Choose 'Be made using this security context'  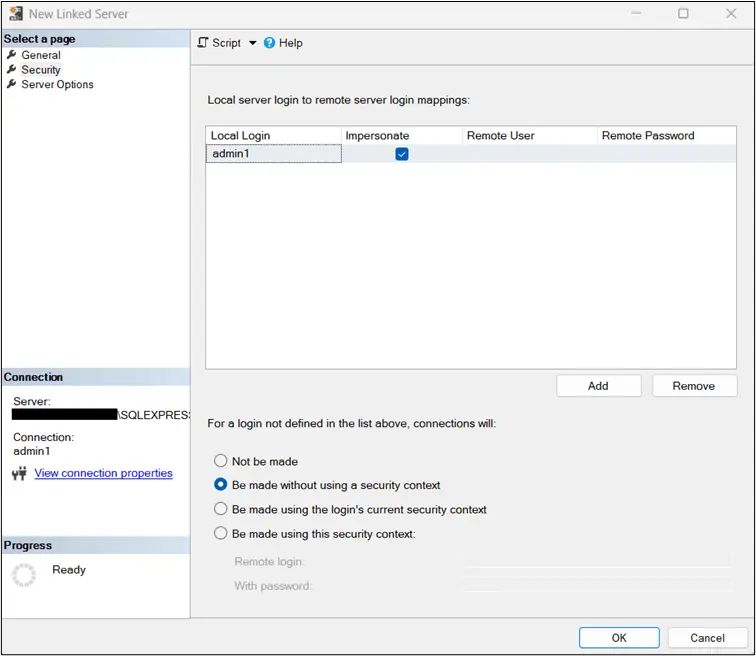pyautogui.click(x=221, y=533)
